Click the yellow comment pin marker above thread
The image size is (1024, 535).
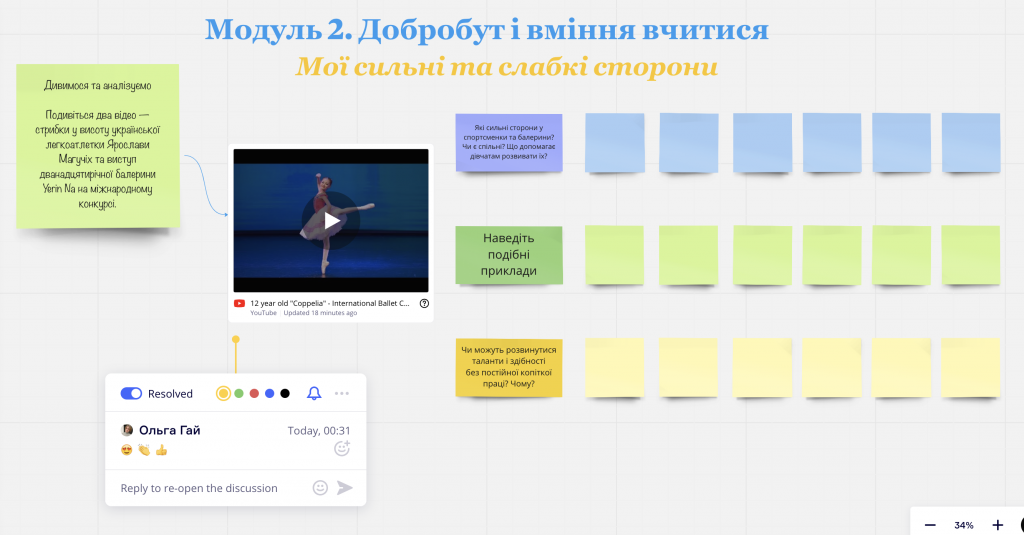point(236,340)
